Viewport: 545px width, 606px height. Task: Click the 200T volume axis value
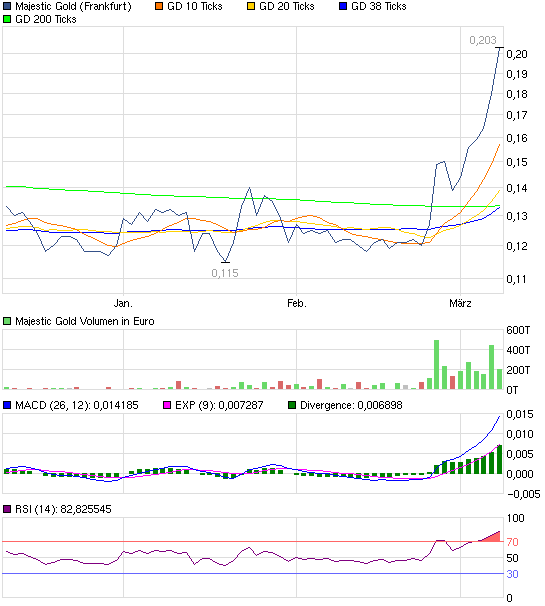coord(518,370)
